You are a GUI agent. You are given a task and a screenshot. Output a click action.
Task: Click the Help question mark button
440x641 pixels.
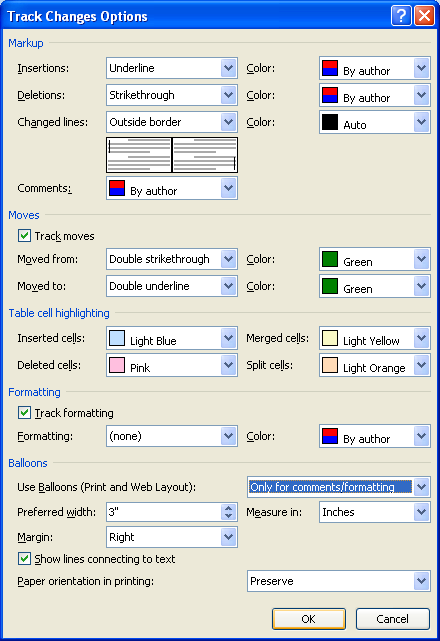401,16
